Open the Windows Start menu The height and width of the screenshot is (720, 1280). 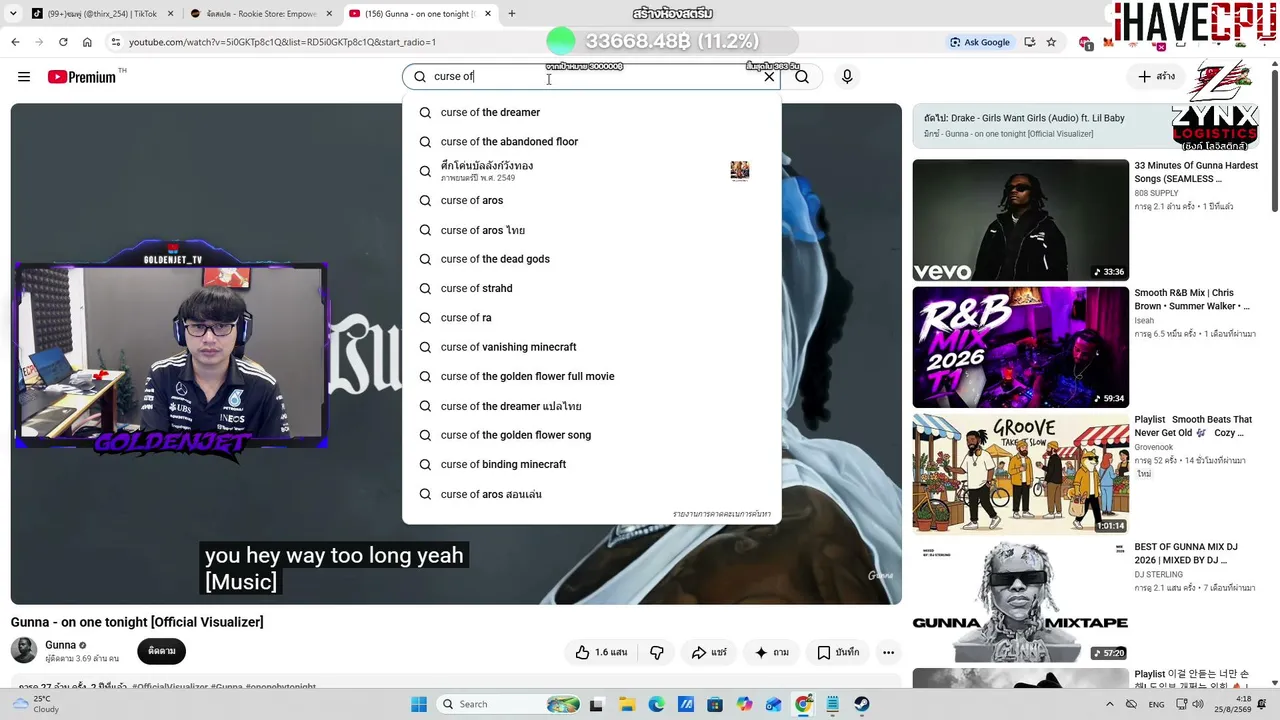(x=419, y=704)
